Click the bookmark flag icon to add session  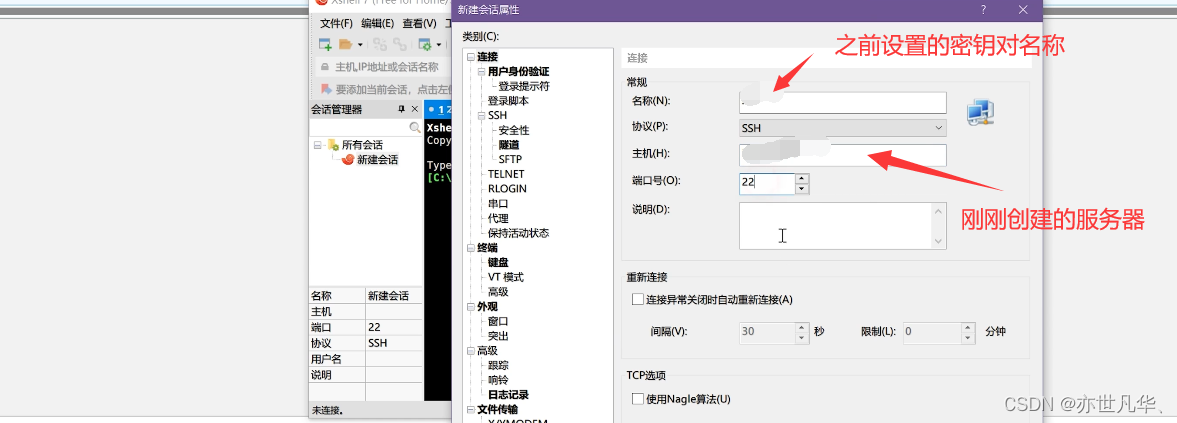pyautogui.click(x=326, y=88)
